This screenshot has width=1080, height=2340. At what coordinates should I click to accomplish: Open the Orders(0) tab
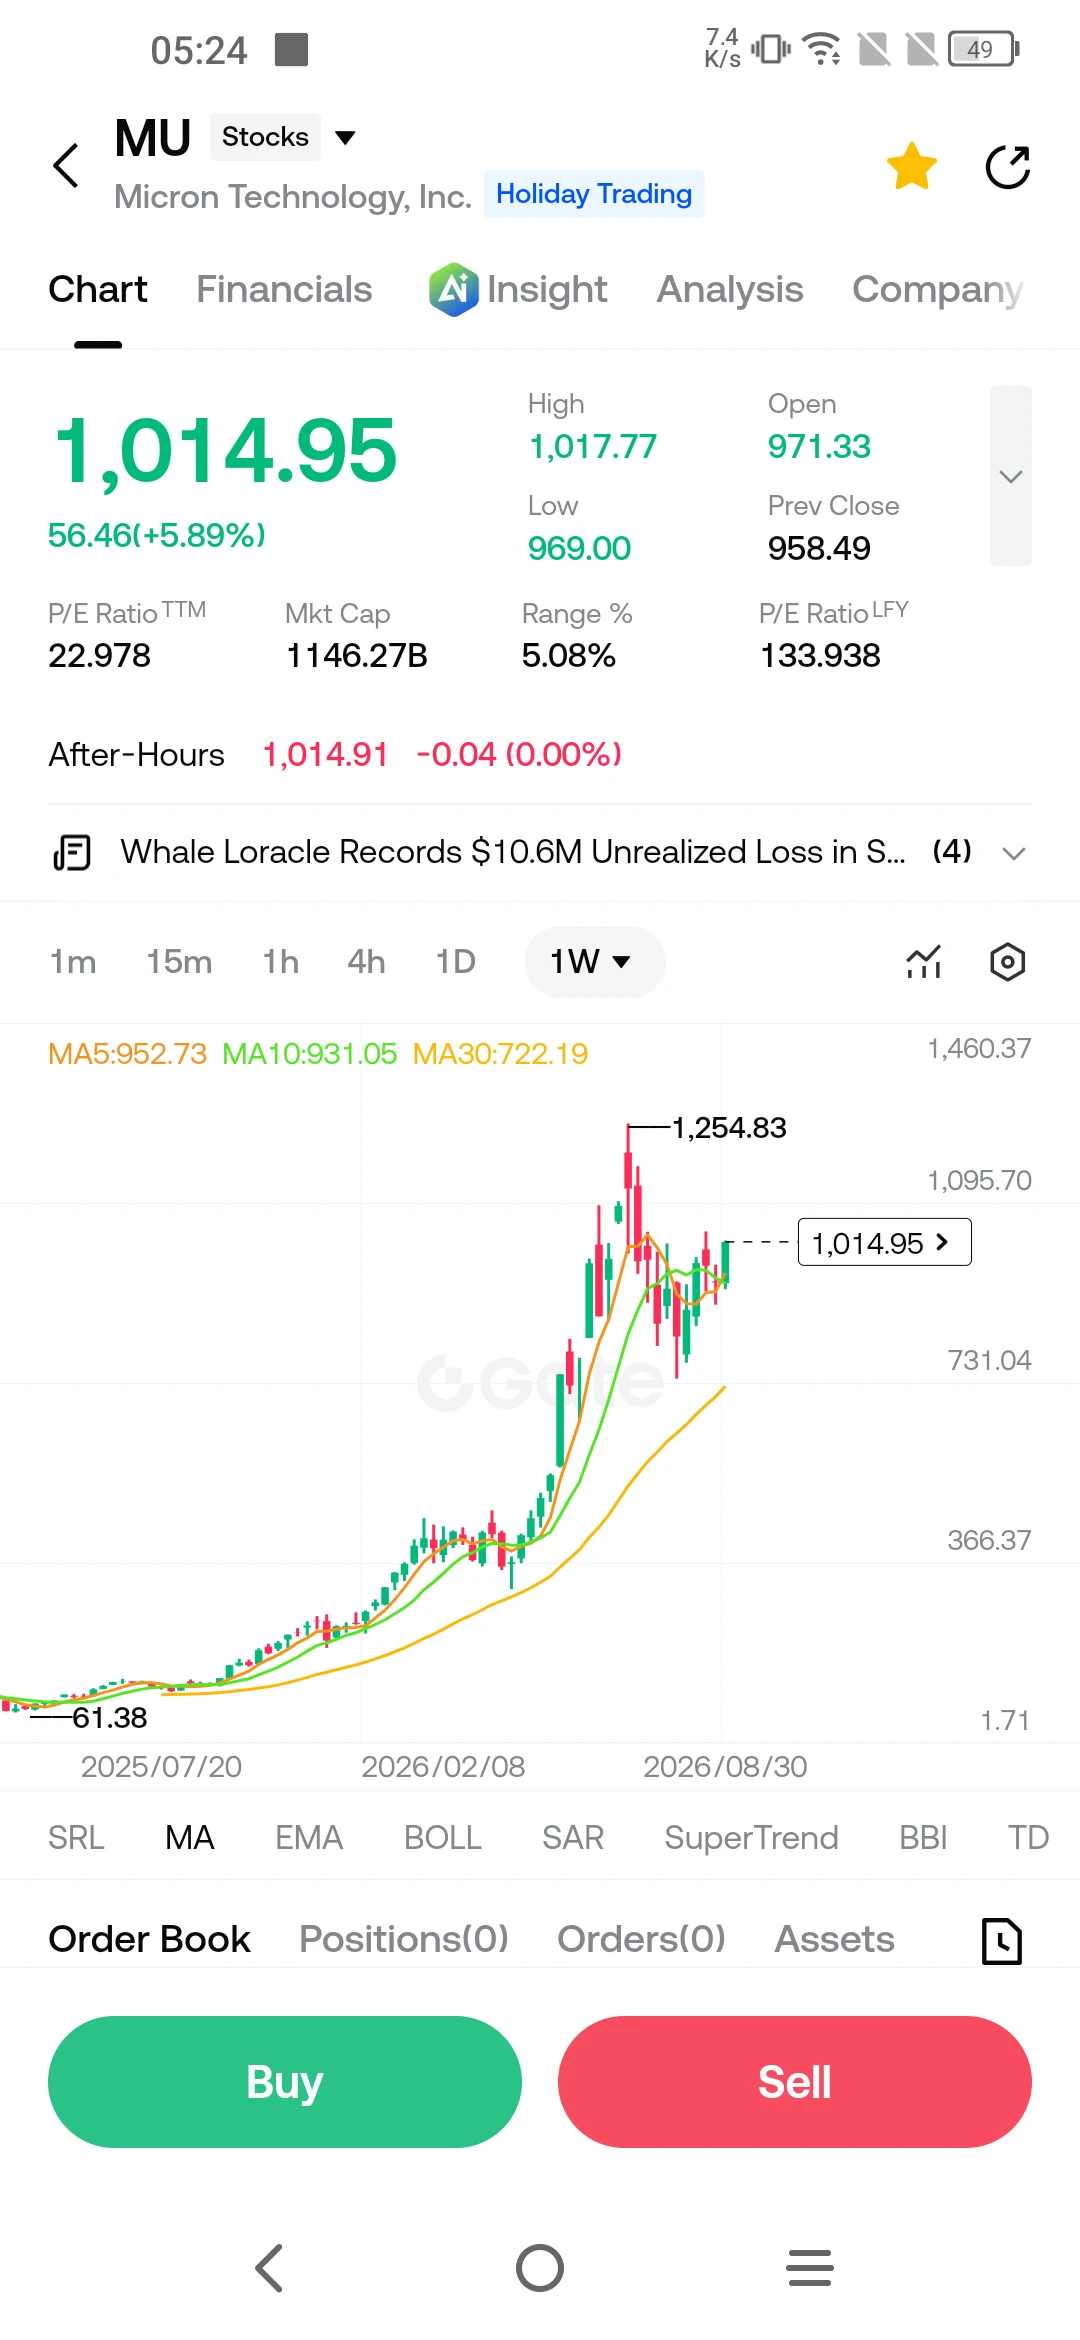point(641,1940)
